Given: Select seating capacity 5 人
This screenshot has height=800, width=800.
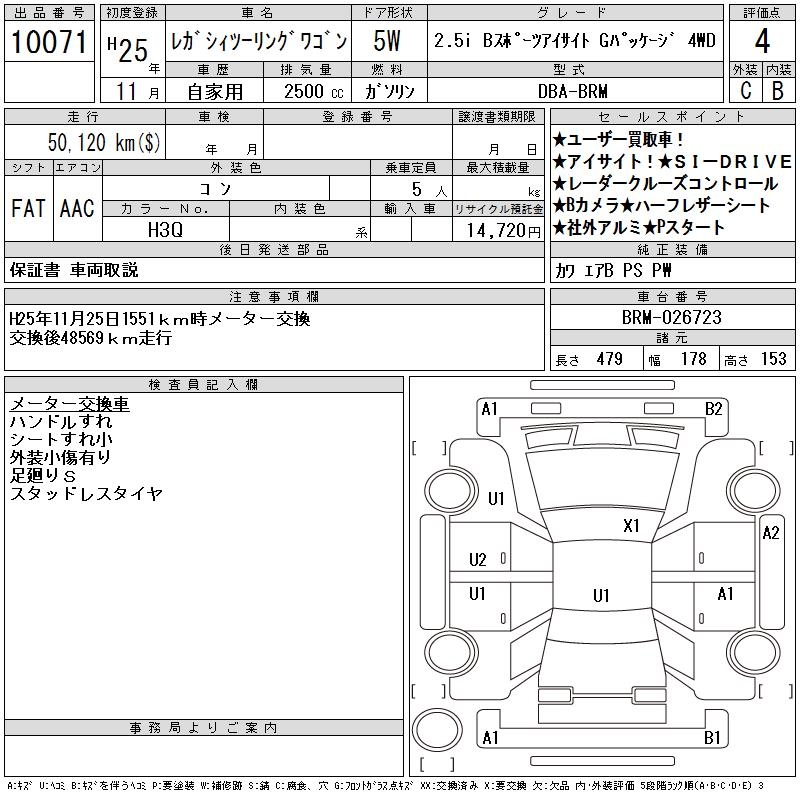Looking at the screenshot, I should (430, 189).
